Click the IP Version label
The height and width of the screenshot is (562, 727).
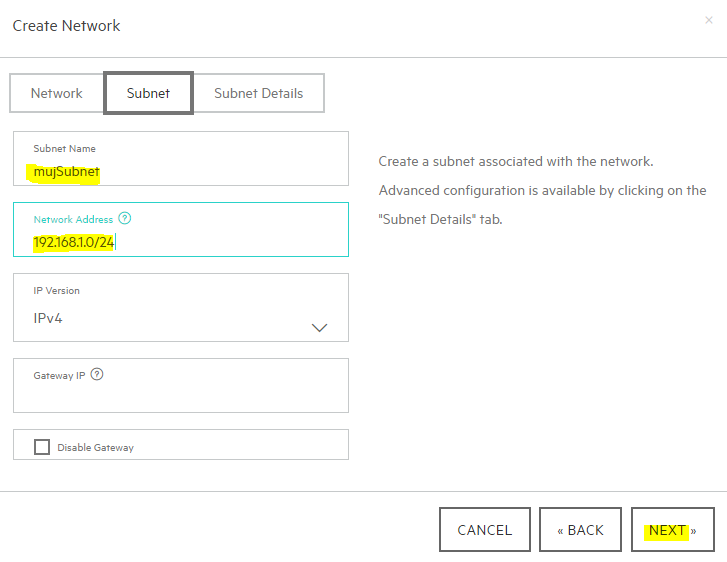coord(57,291)
